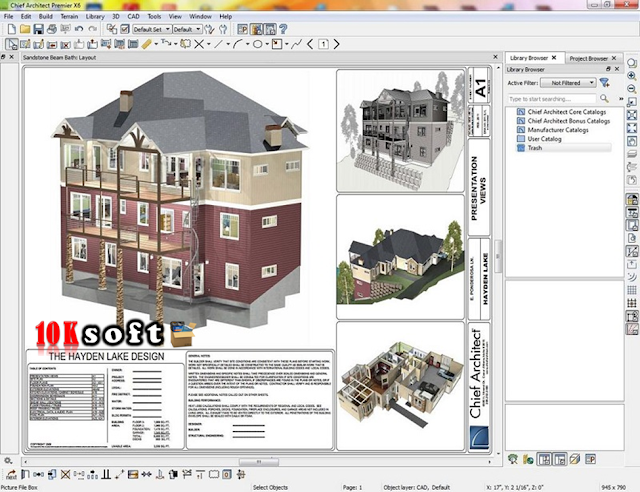Print the layout with the printer icon
This screenshot has width=640, height=492.
click(52, 29)
